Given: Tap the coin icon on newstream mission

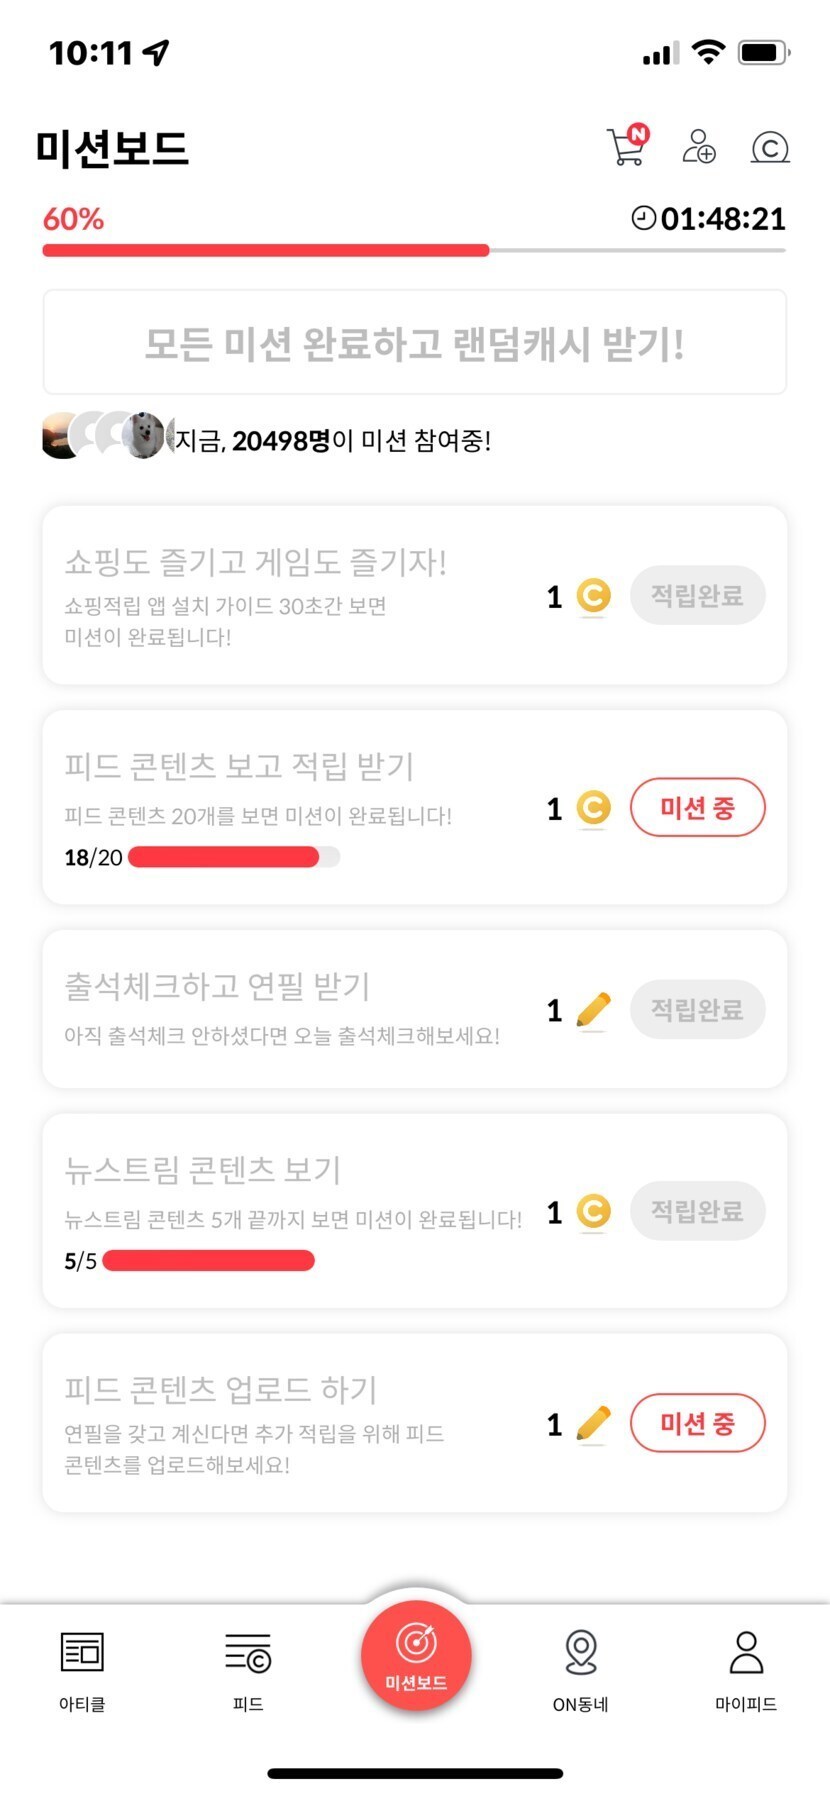Looking at the screenshot, I should pyautogui.click(x=593, y=1212).
